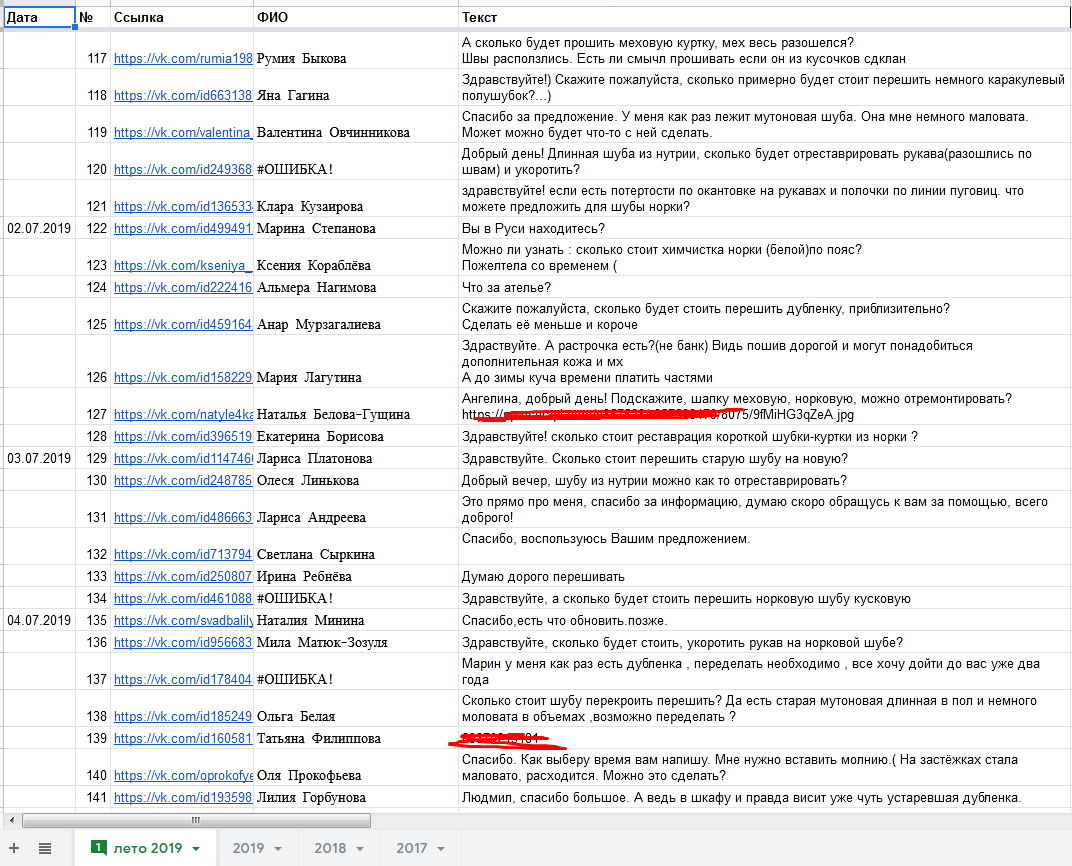This screenshot has width=1072, height=866.
Task: Switch to the 2018 sheet tab
Action: coord(330,848)
